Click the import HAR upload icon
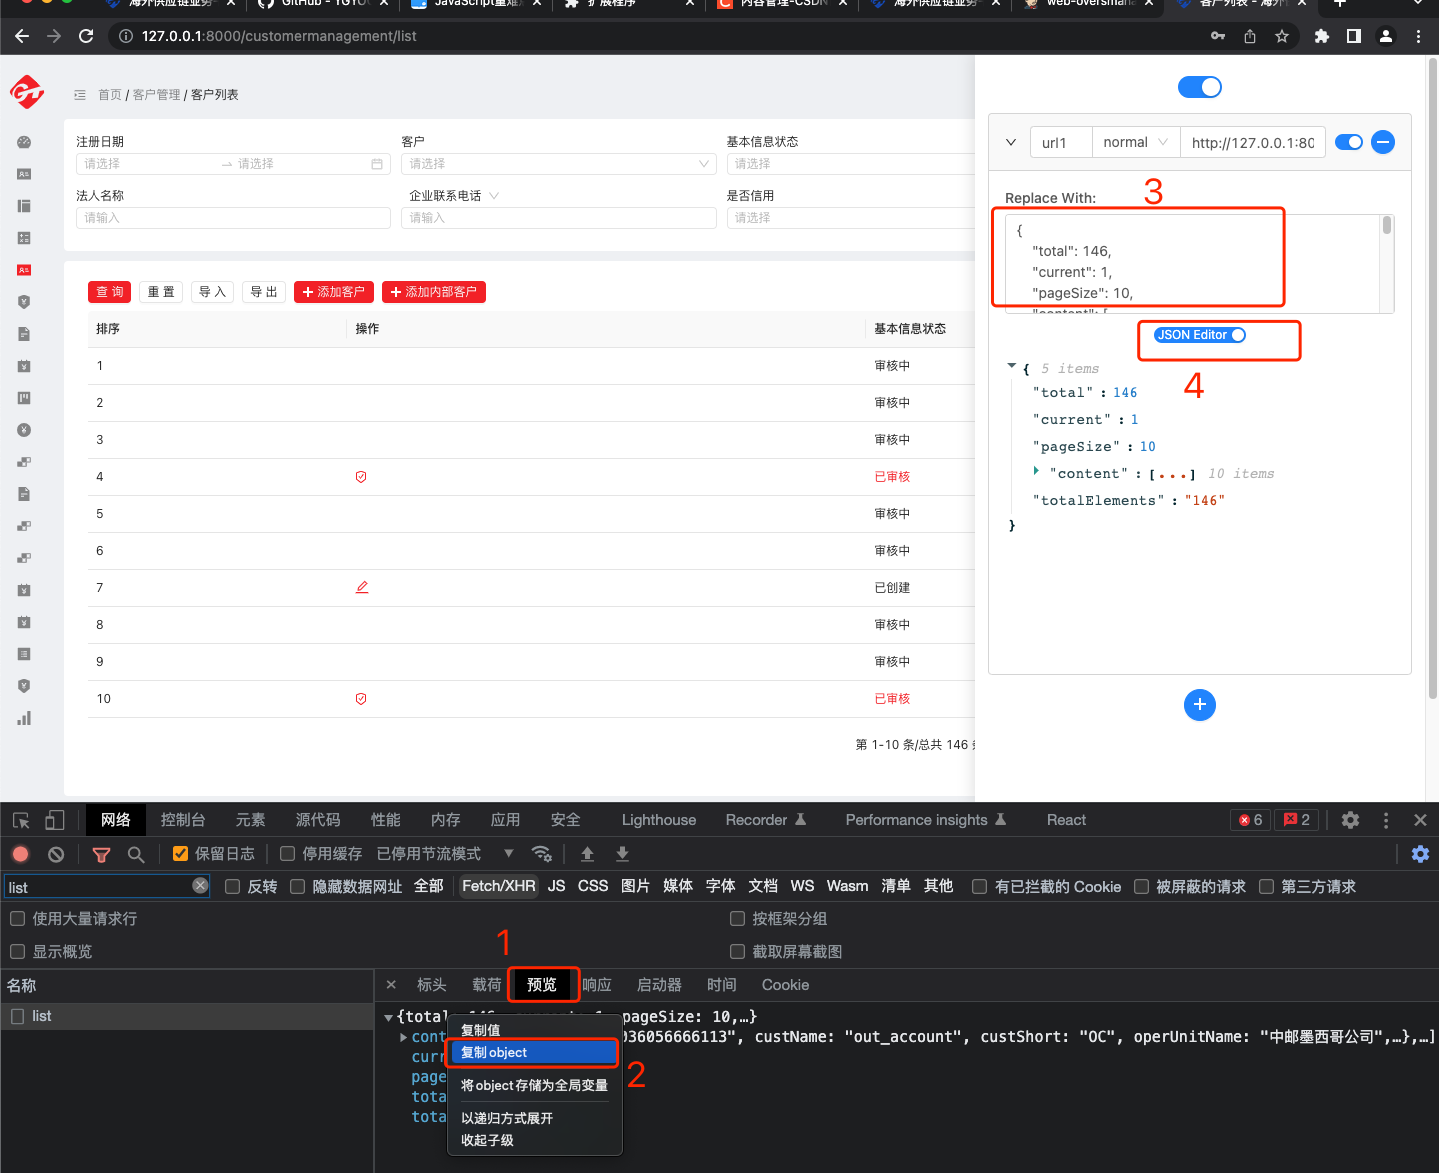The image size is (1439, 1173). pos(587,854)
